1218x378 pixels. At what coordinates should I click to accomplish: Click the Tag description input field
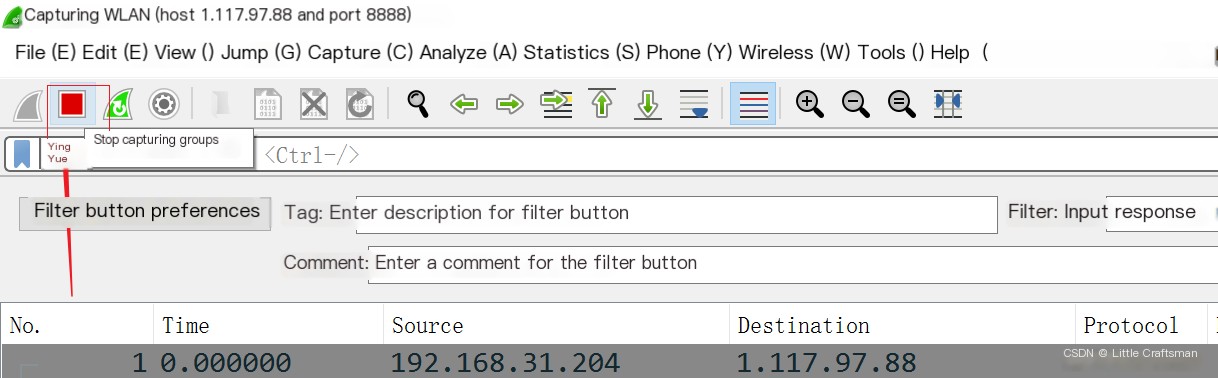tap(677, 214)
